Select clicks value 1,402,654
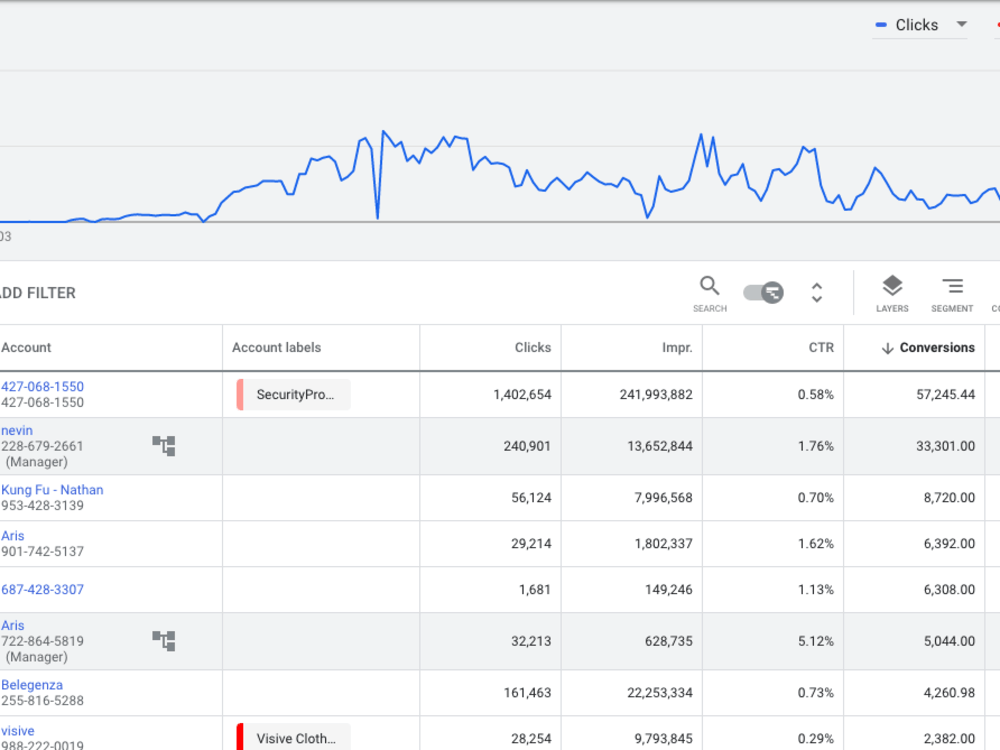This screenshot has width=1000, height=750. point(522,395)
